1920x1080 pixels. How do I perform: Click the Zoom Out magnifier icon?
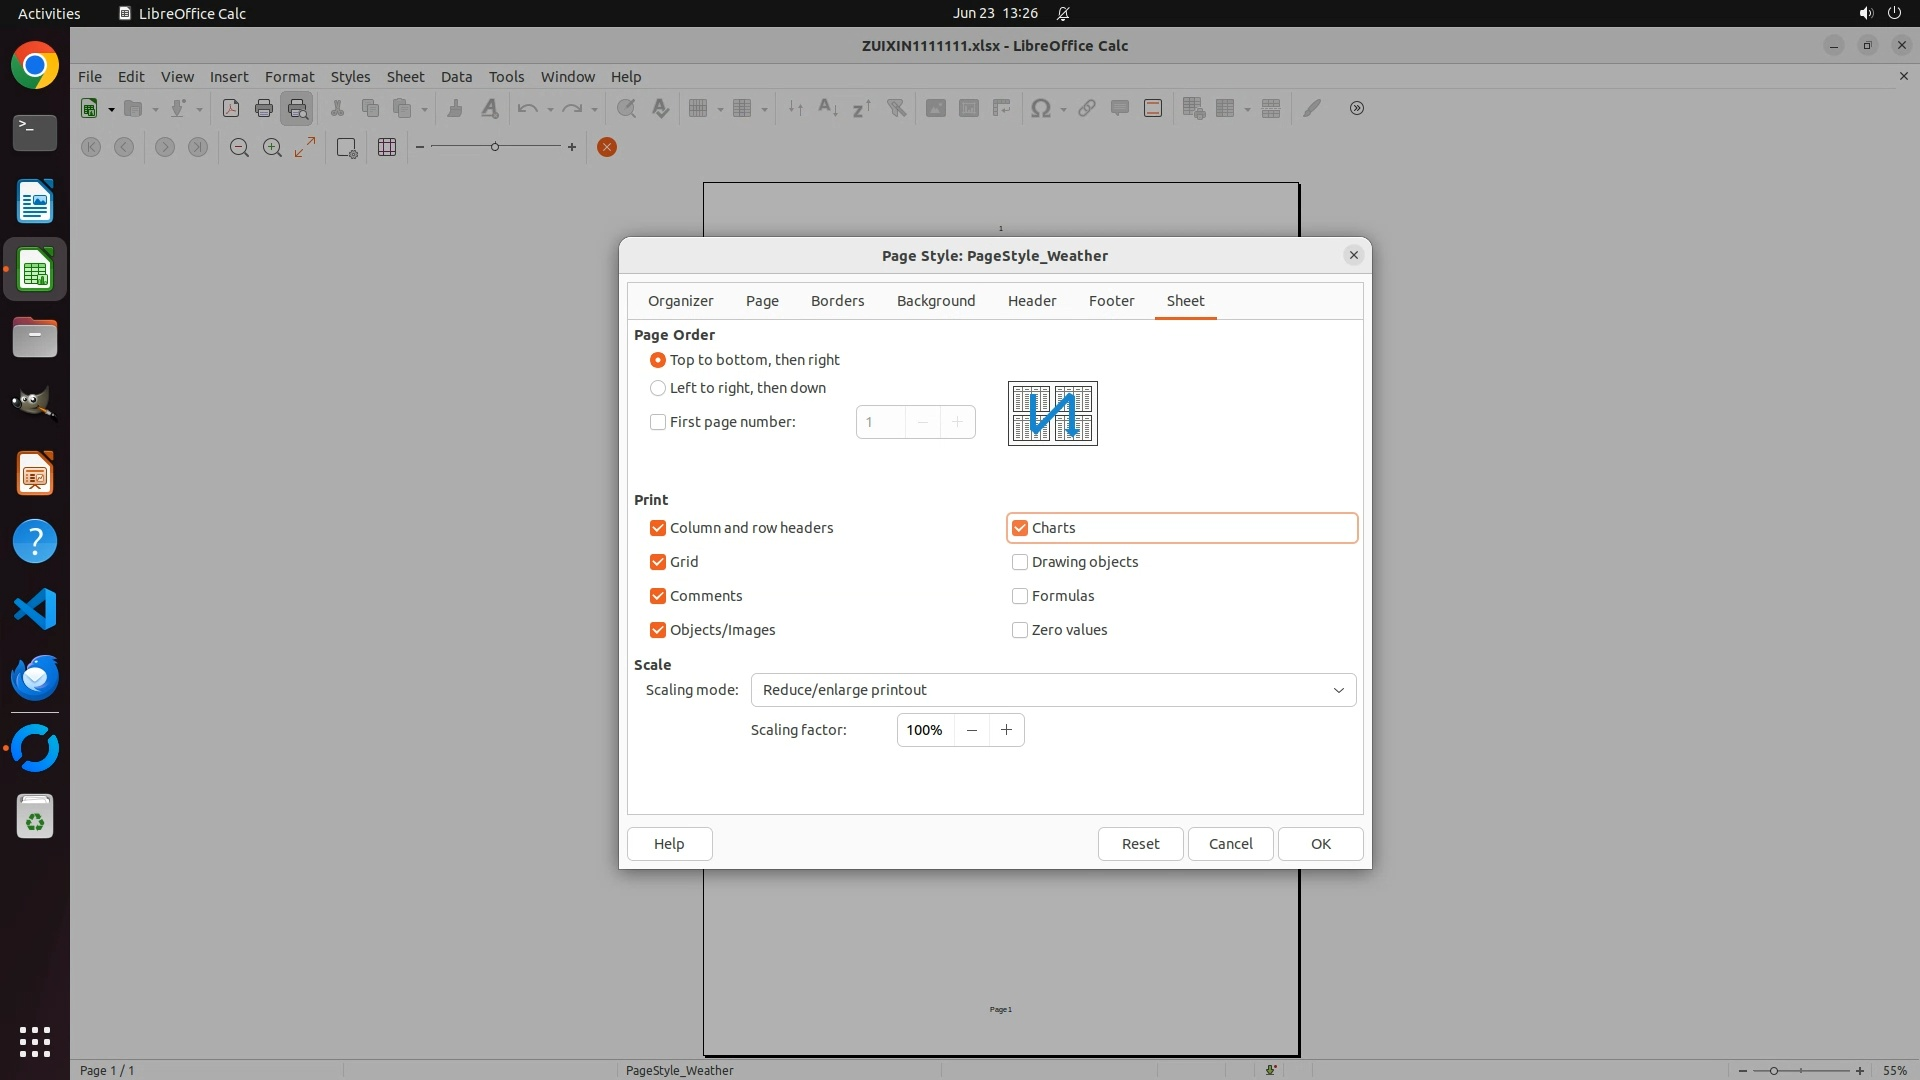click(239, 147)
